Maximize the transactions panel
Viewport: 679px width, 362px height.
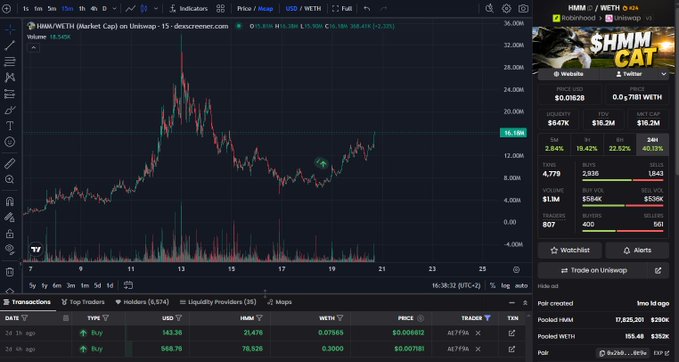click(525, 303)
